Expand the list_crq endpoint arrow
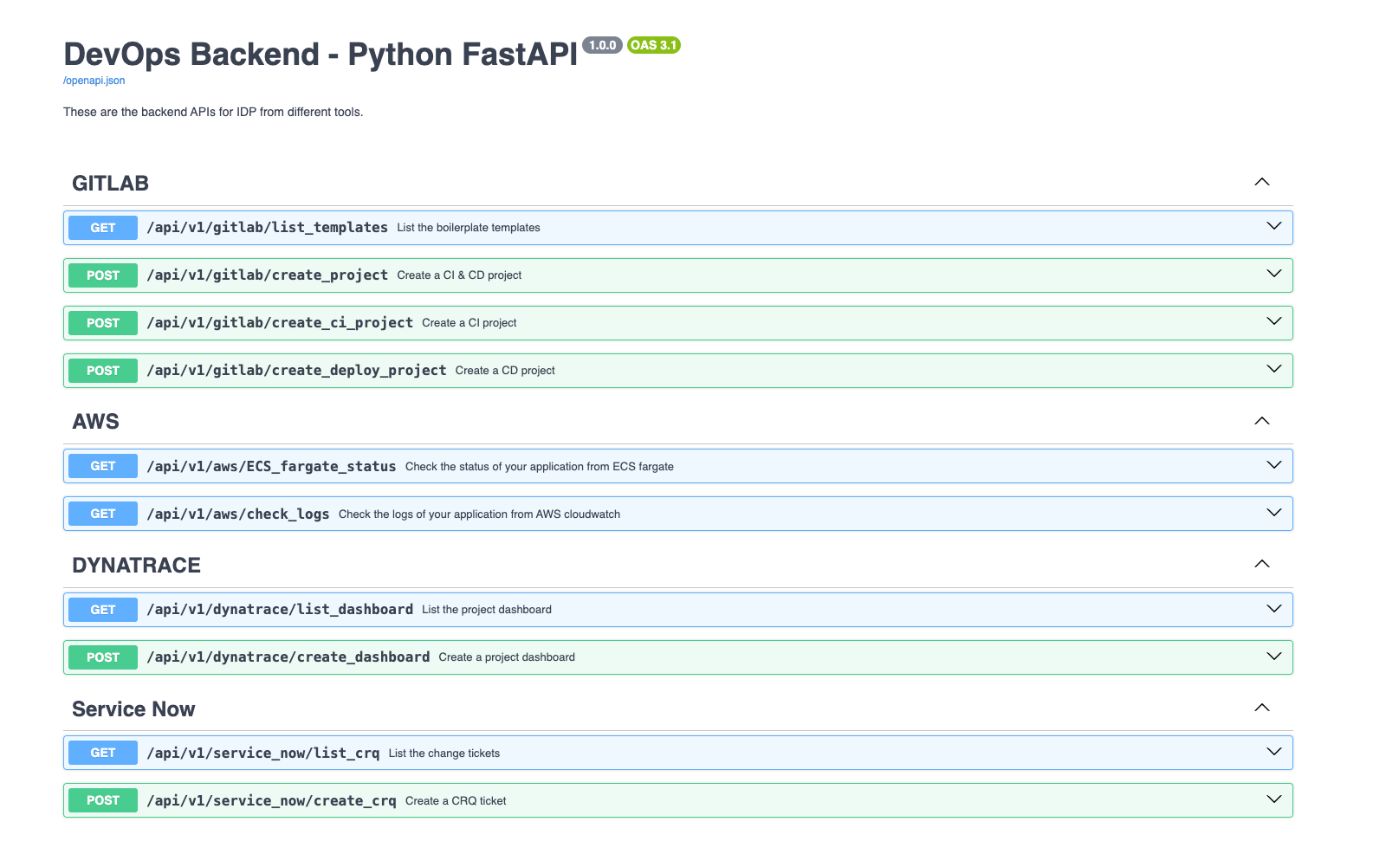 (x=1274, y=752)
